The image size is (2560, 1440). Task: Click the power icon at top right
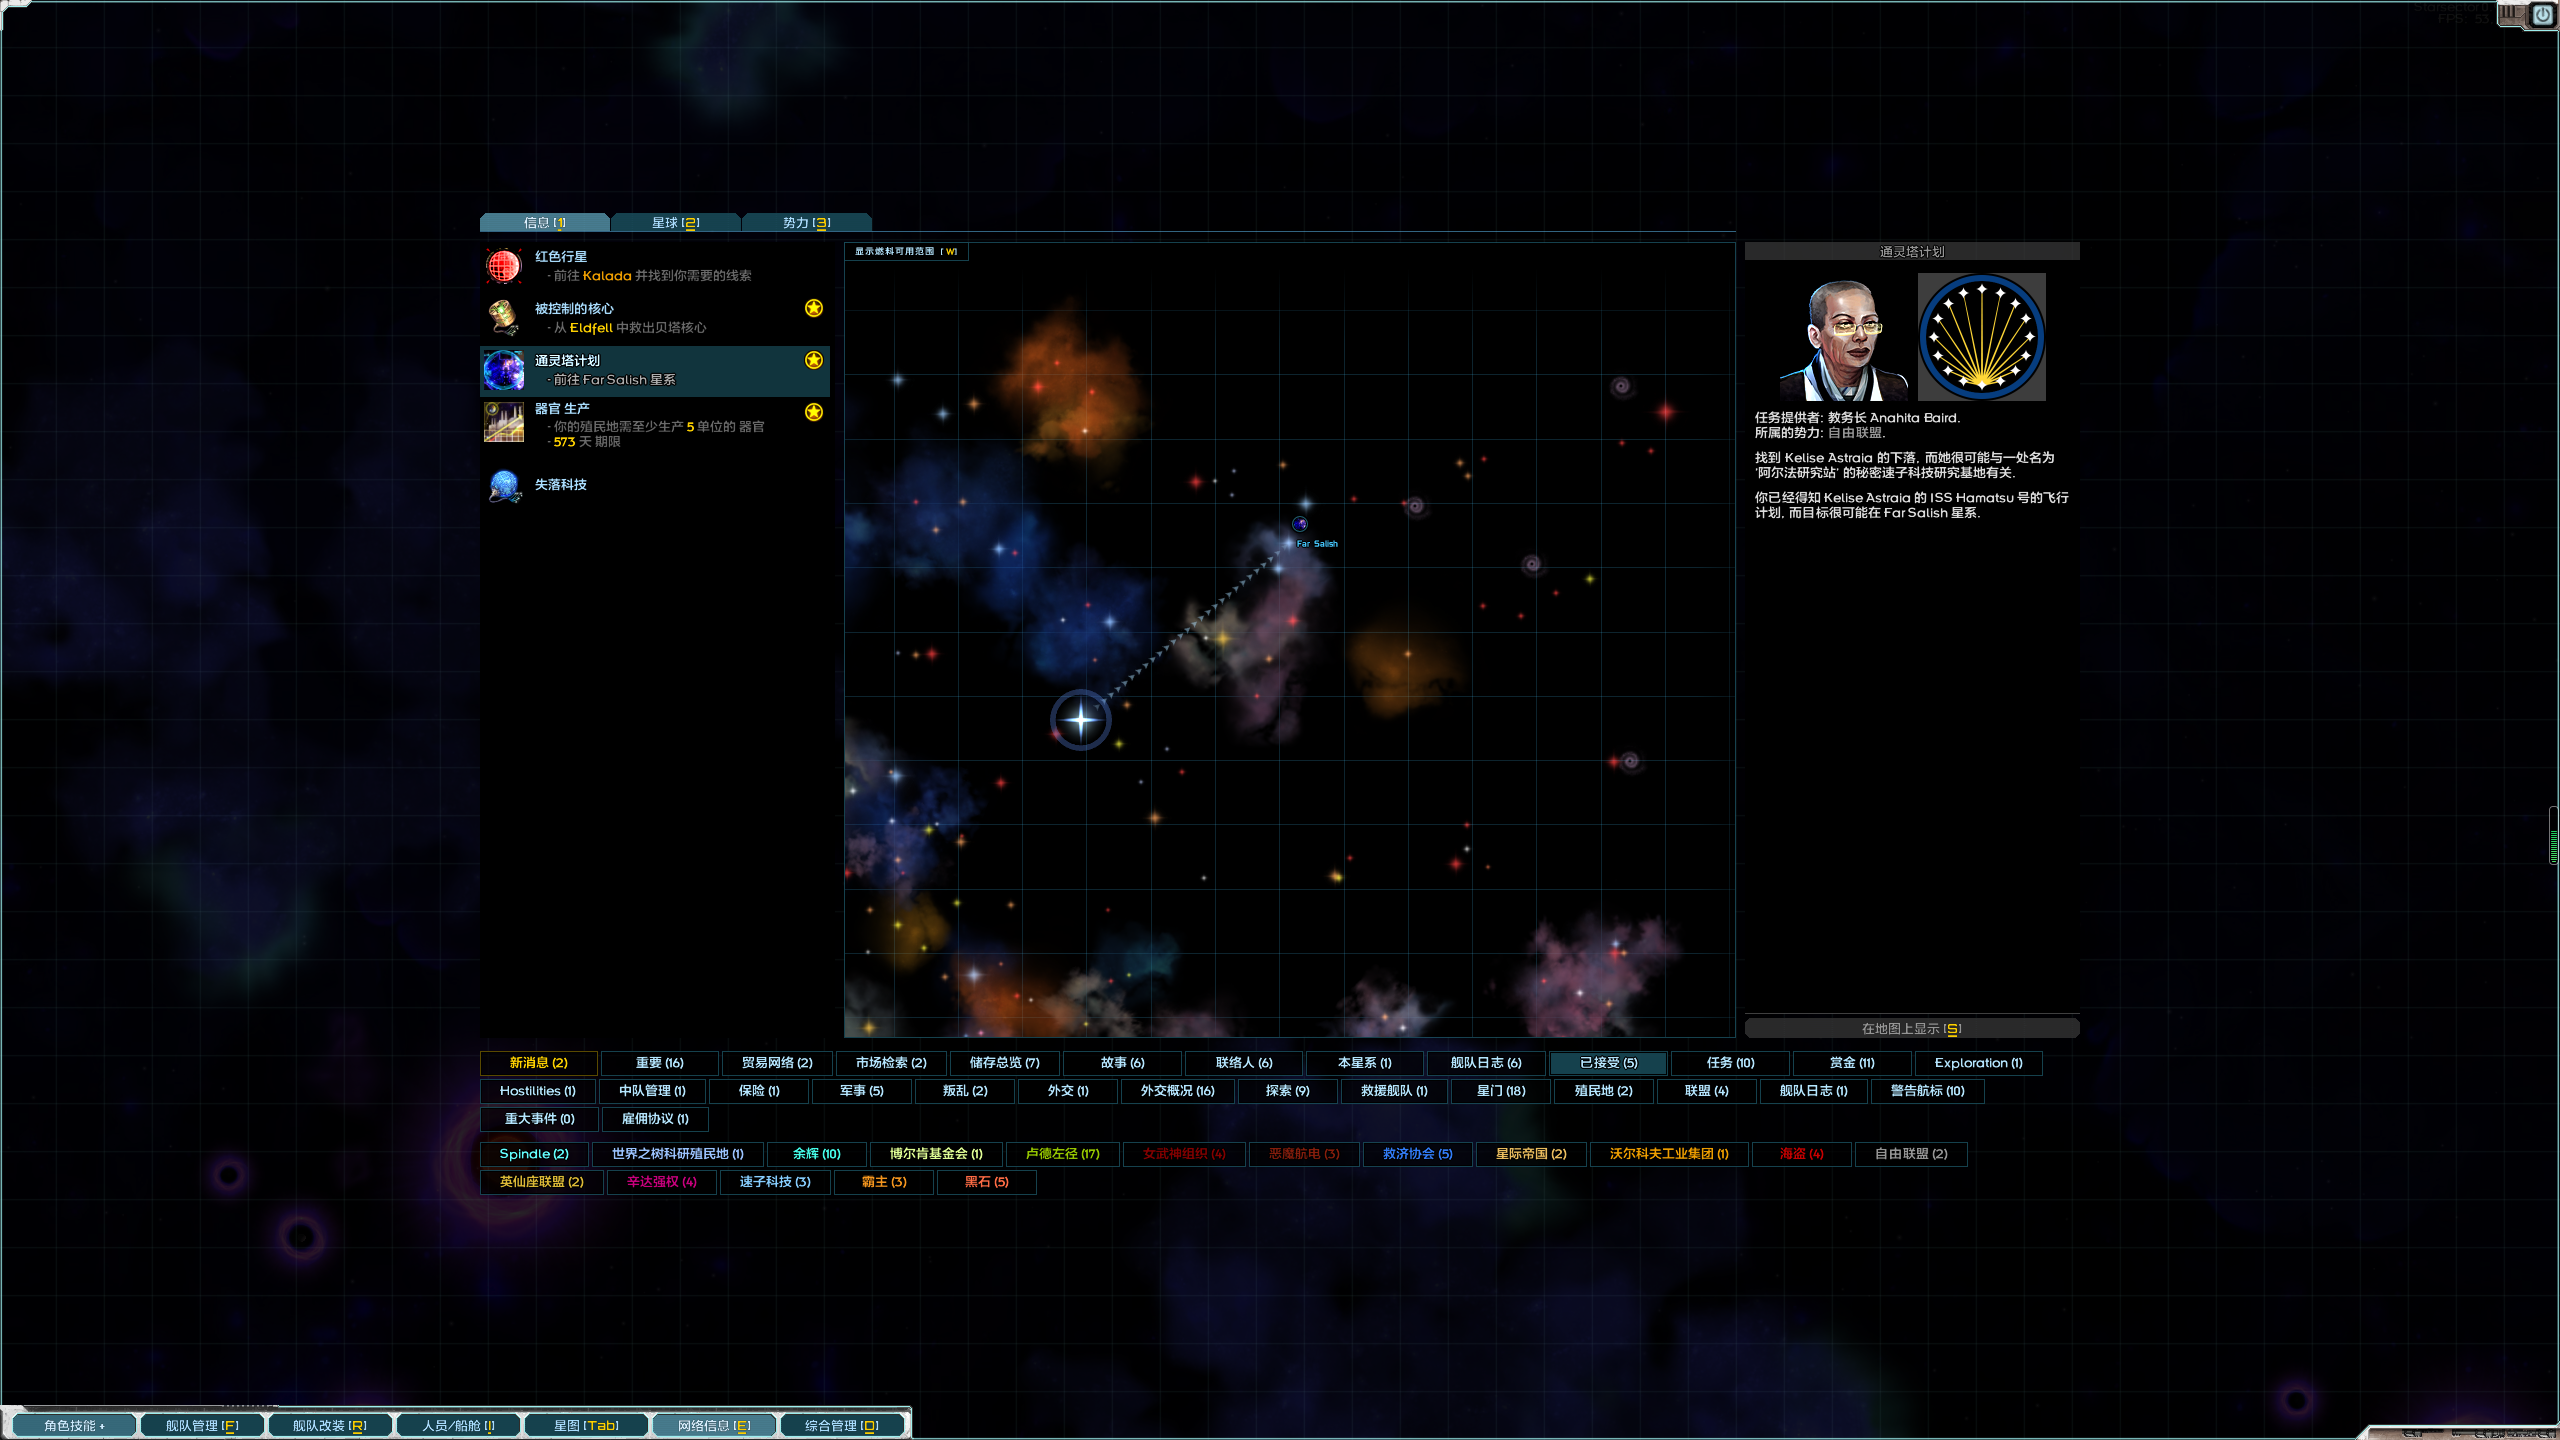[2543, 15]
